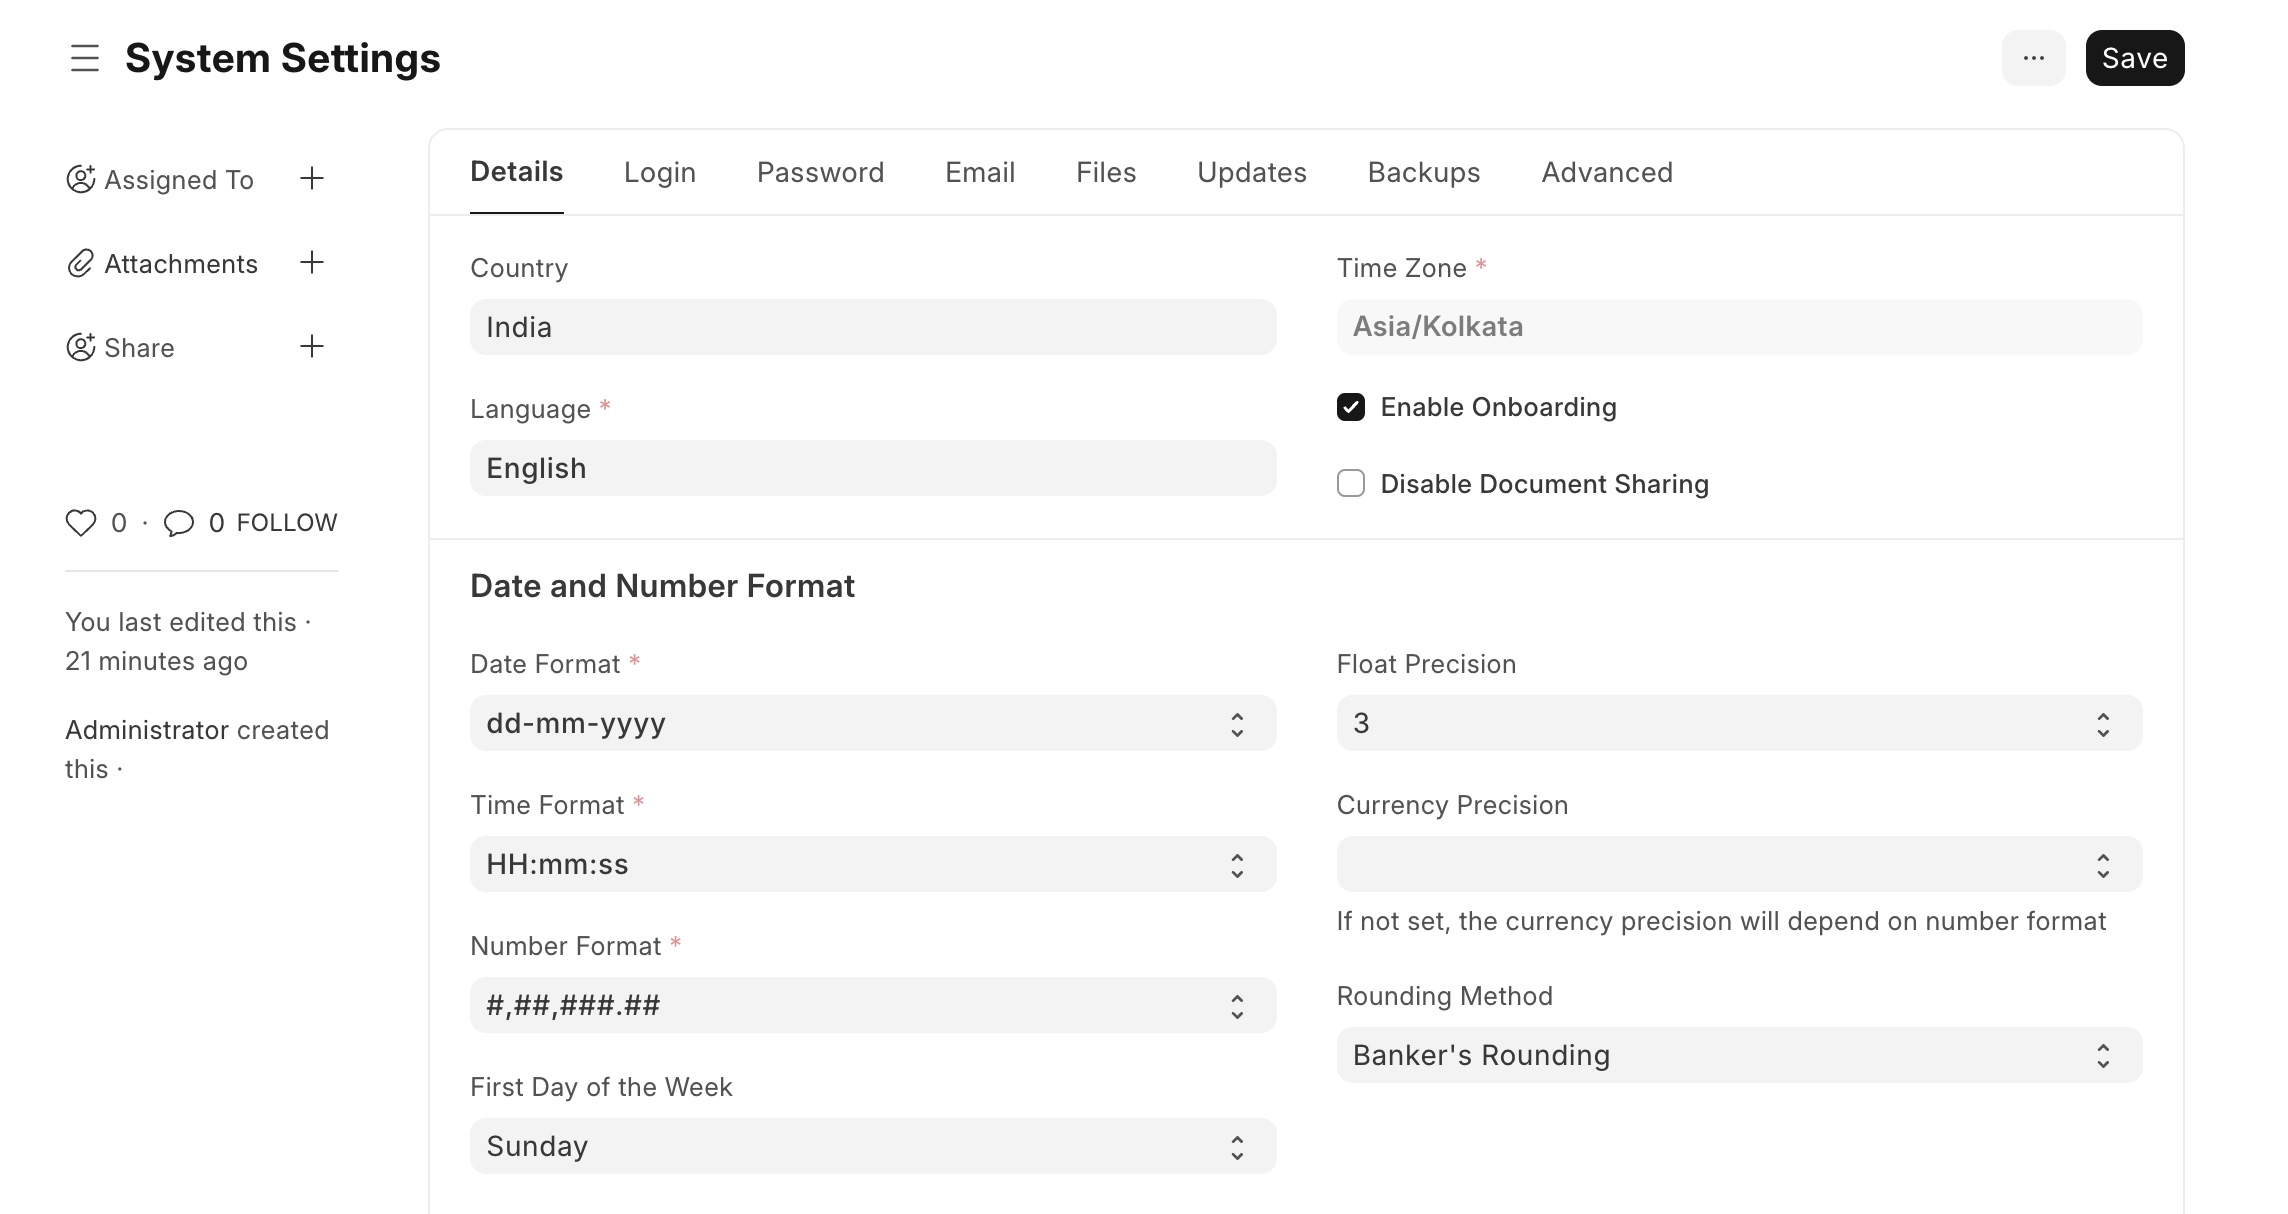
Task: Share document using the plus beside Share
Action: pyautogui.click(x=312, y=346)
